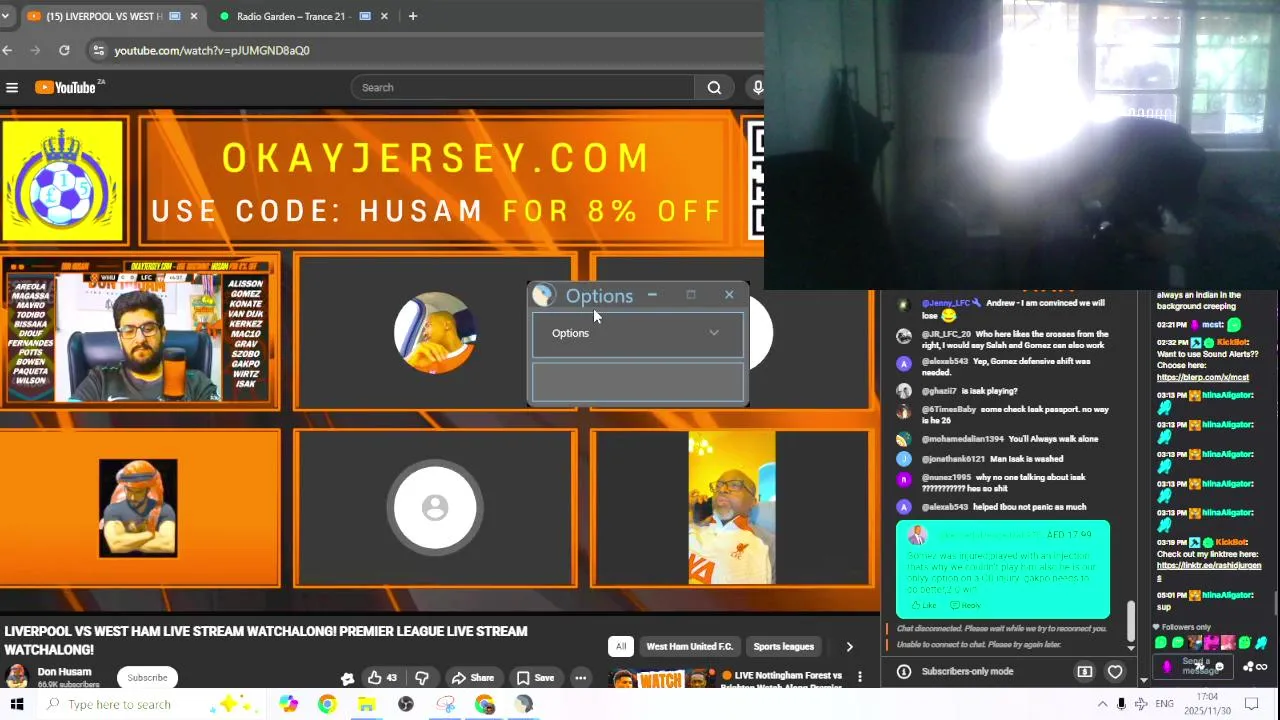Open the Windows Start menu
The height and width of the screenshot is (720, 1280).
point(17,704)
